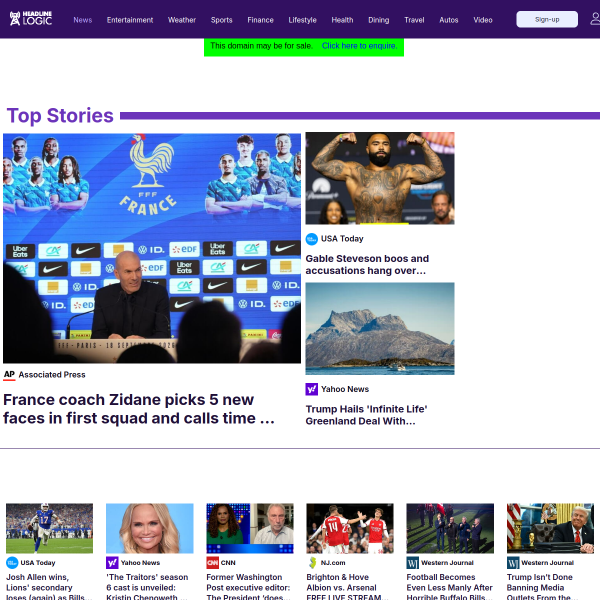600x600 pixels.
Task: Click the Sign-up button
Action: pyautogui.click(x=547, y=19)
